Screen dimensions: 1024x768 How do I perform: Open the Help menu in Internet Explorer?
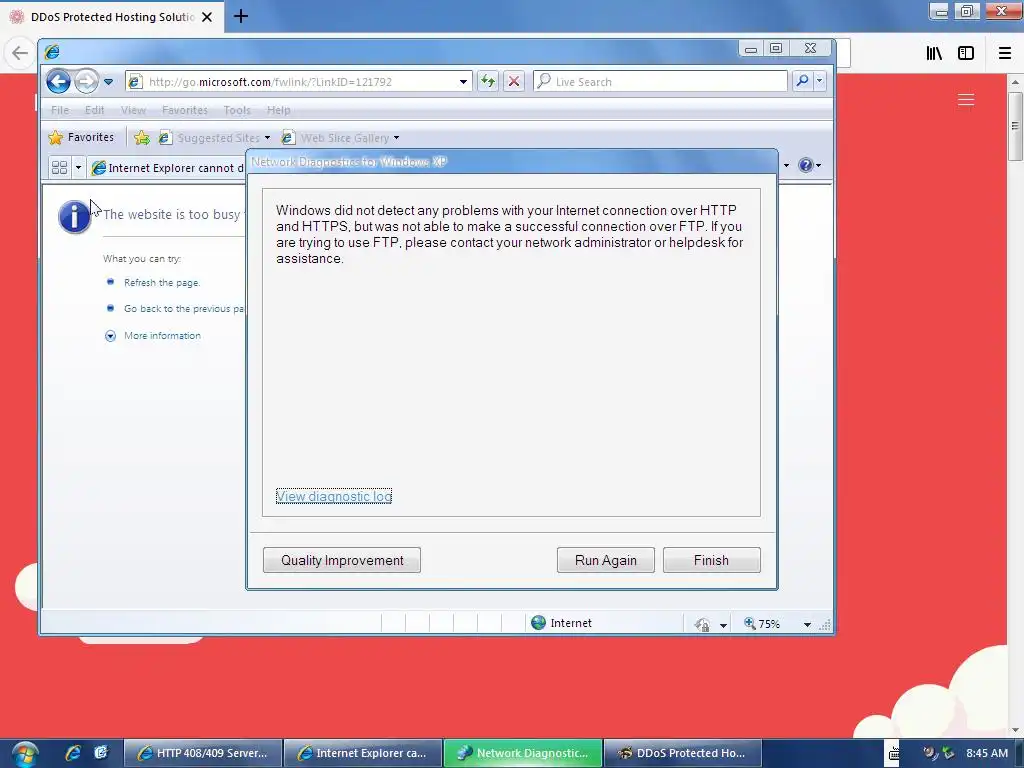pyautogui.click(x=278, y=110)
